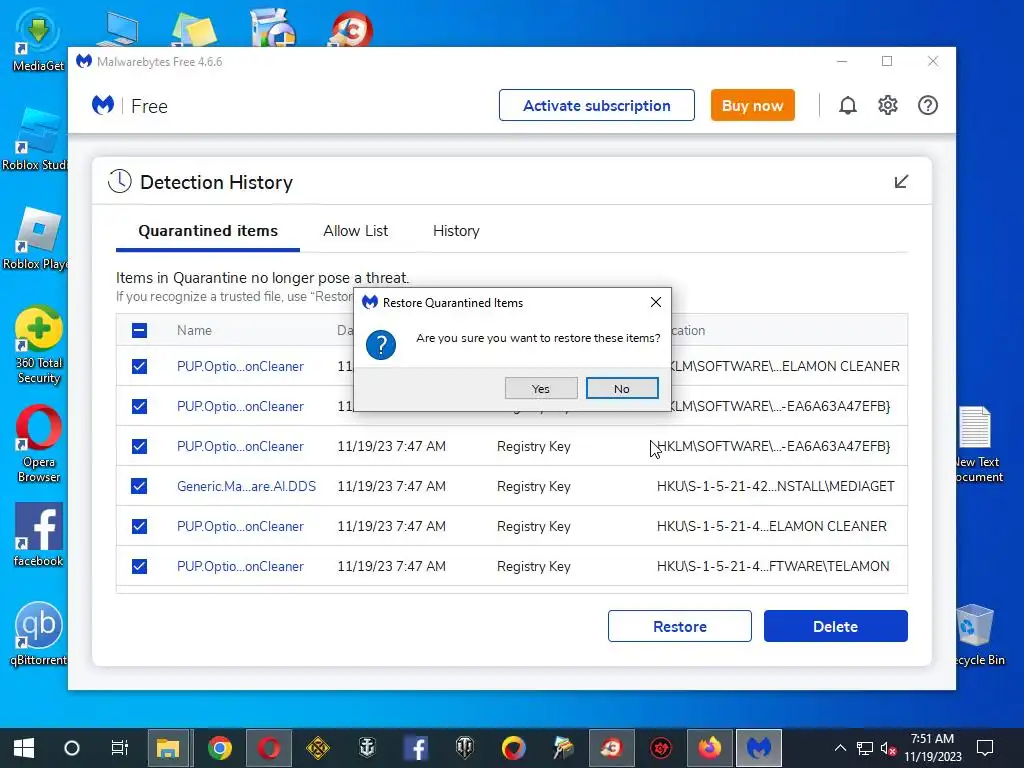Switch to Opera in the taskbar
The width and height of the screenshot is (1024, 768).
(x=268, y=748)
